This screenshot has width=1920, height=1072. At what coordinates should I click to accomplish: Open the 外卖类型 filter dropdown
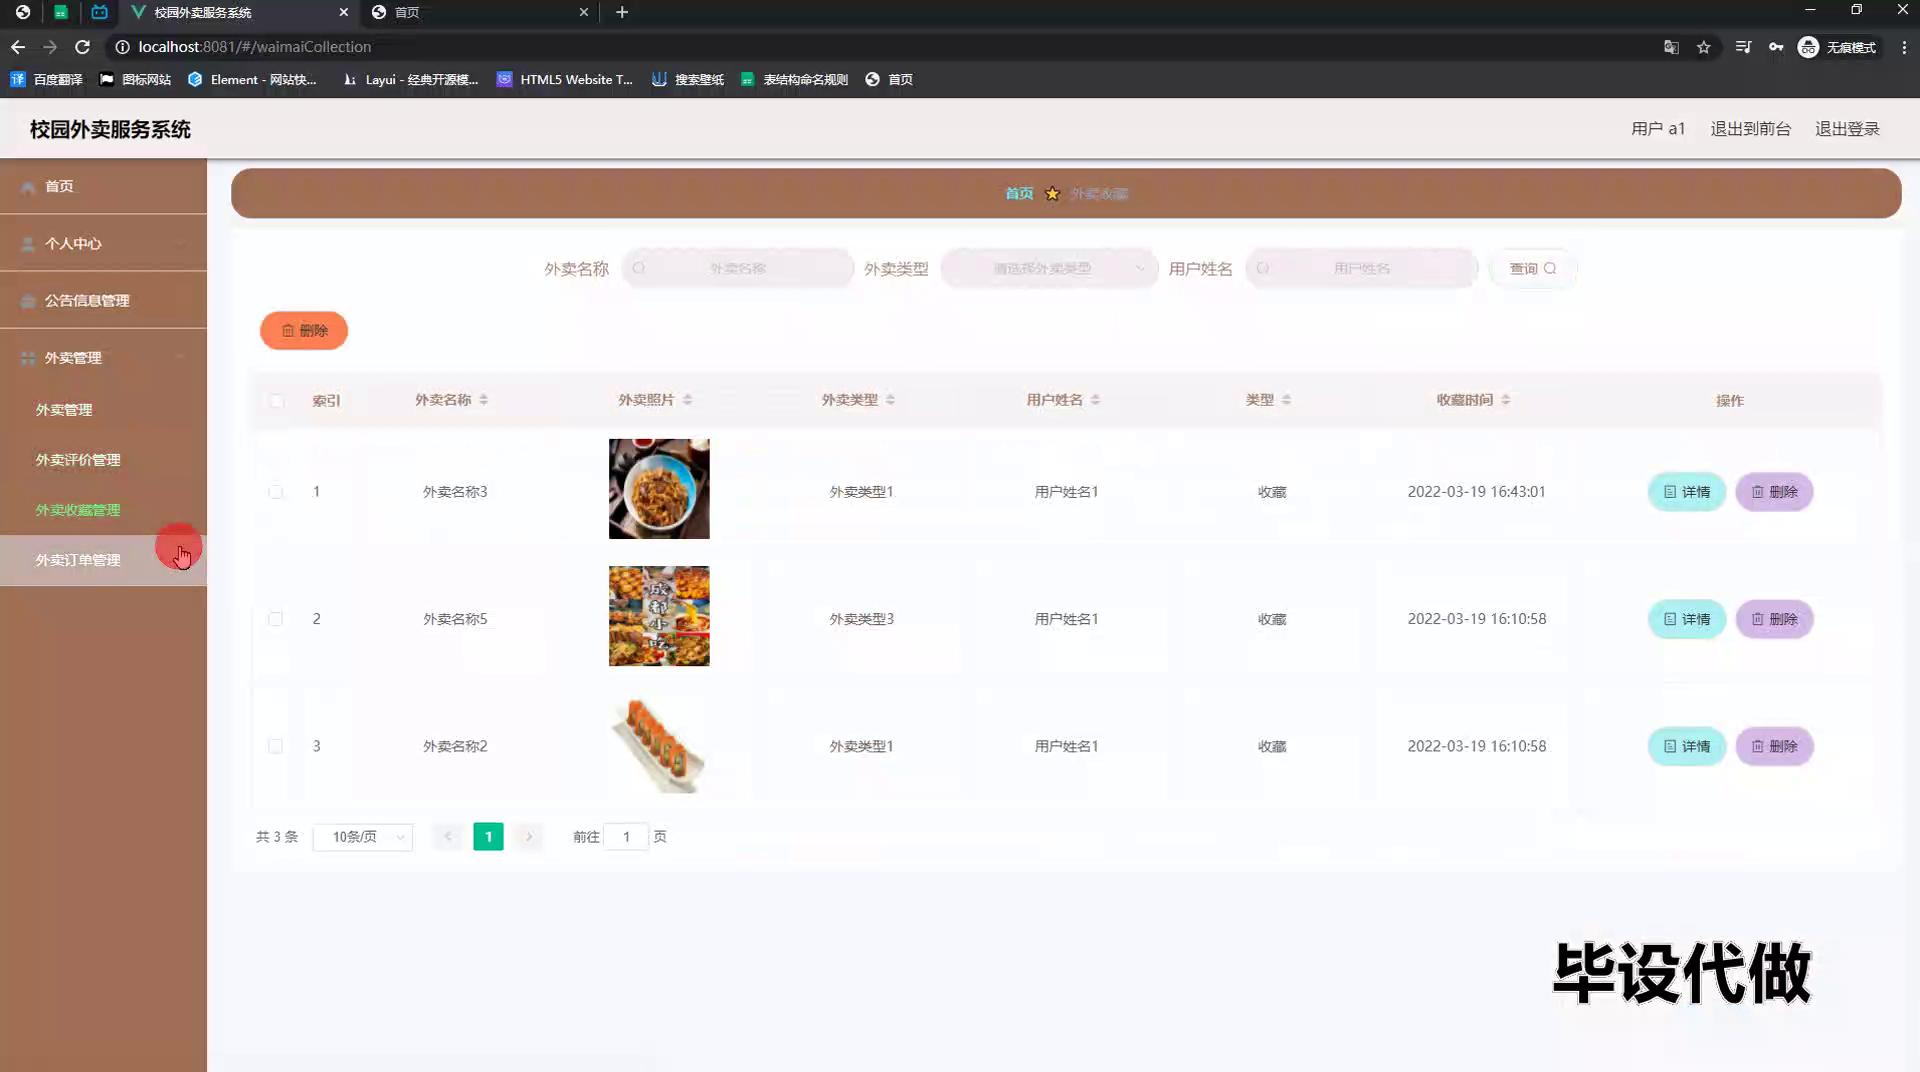pos(1048,269)
